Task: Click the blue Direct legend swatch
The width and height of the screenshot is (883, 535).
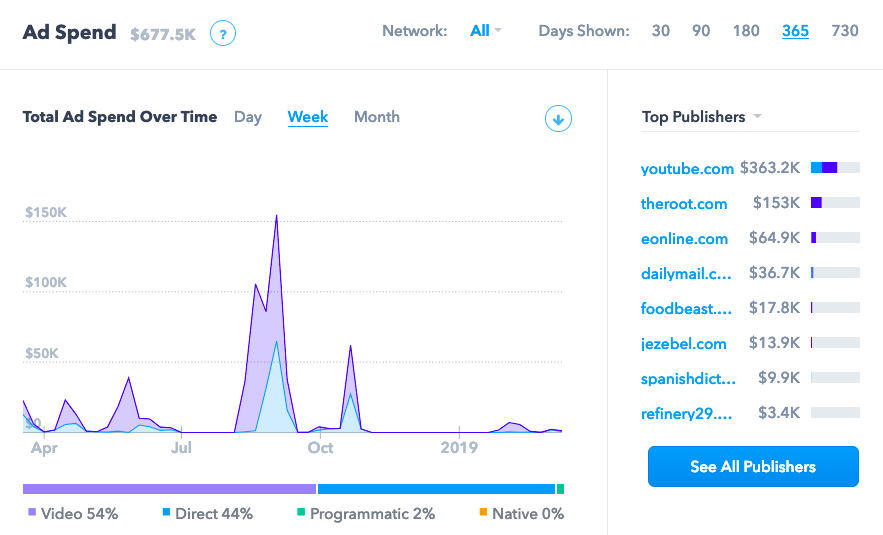Action: pos(166,514)
